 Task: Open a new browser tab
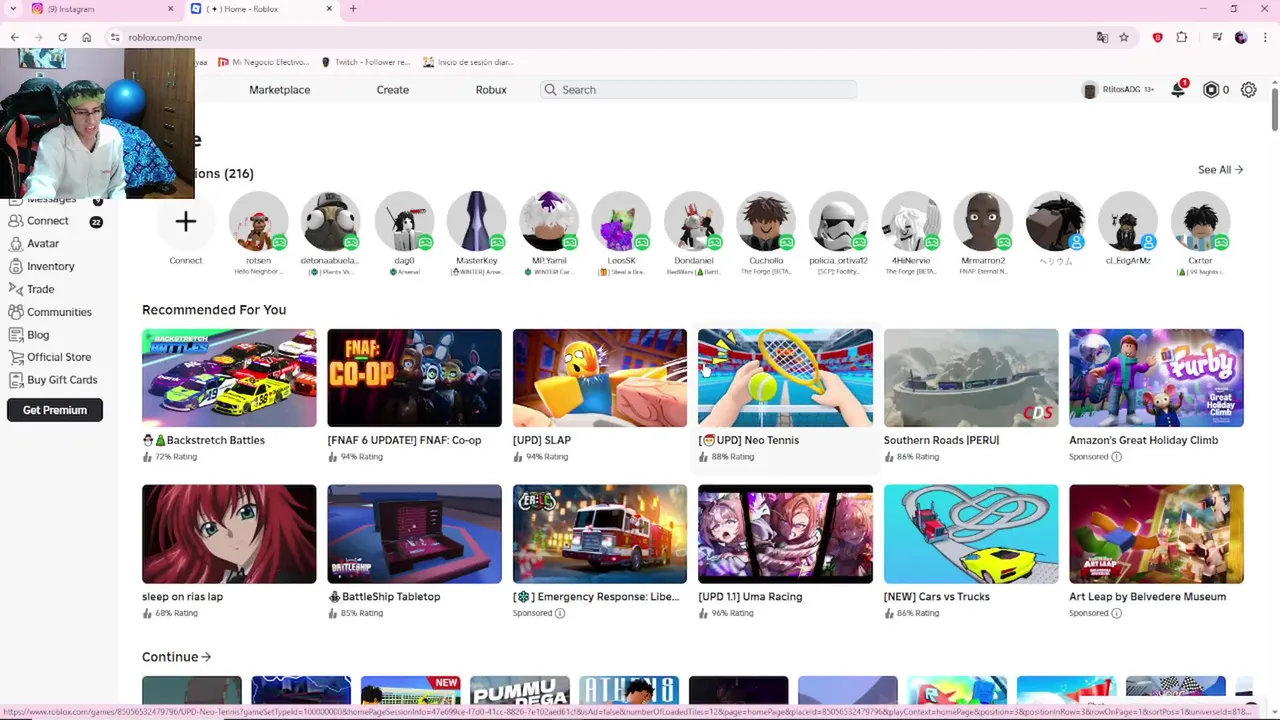(353, 9)
